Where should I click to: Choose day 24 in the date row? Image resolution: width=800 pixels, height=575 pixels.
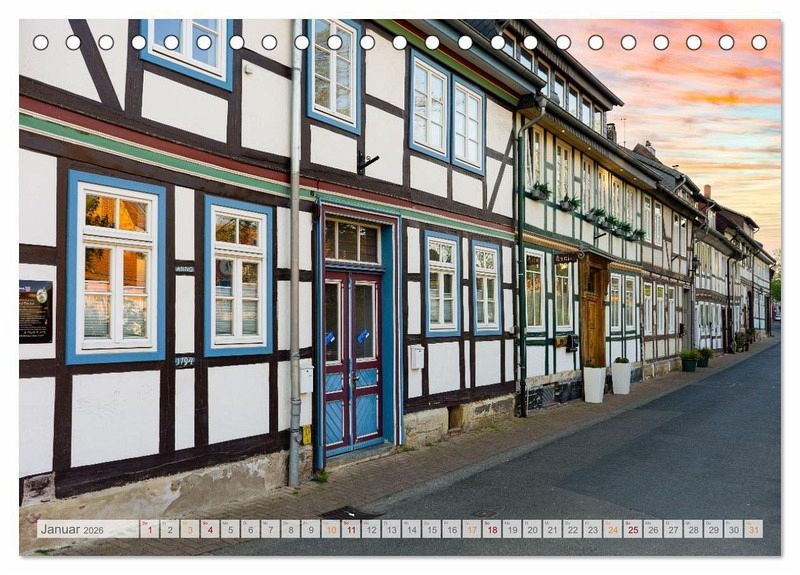[612, 529]
